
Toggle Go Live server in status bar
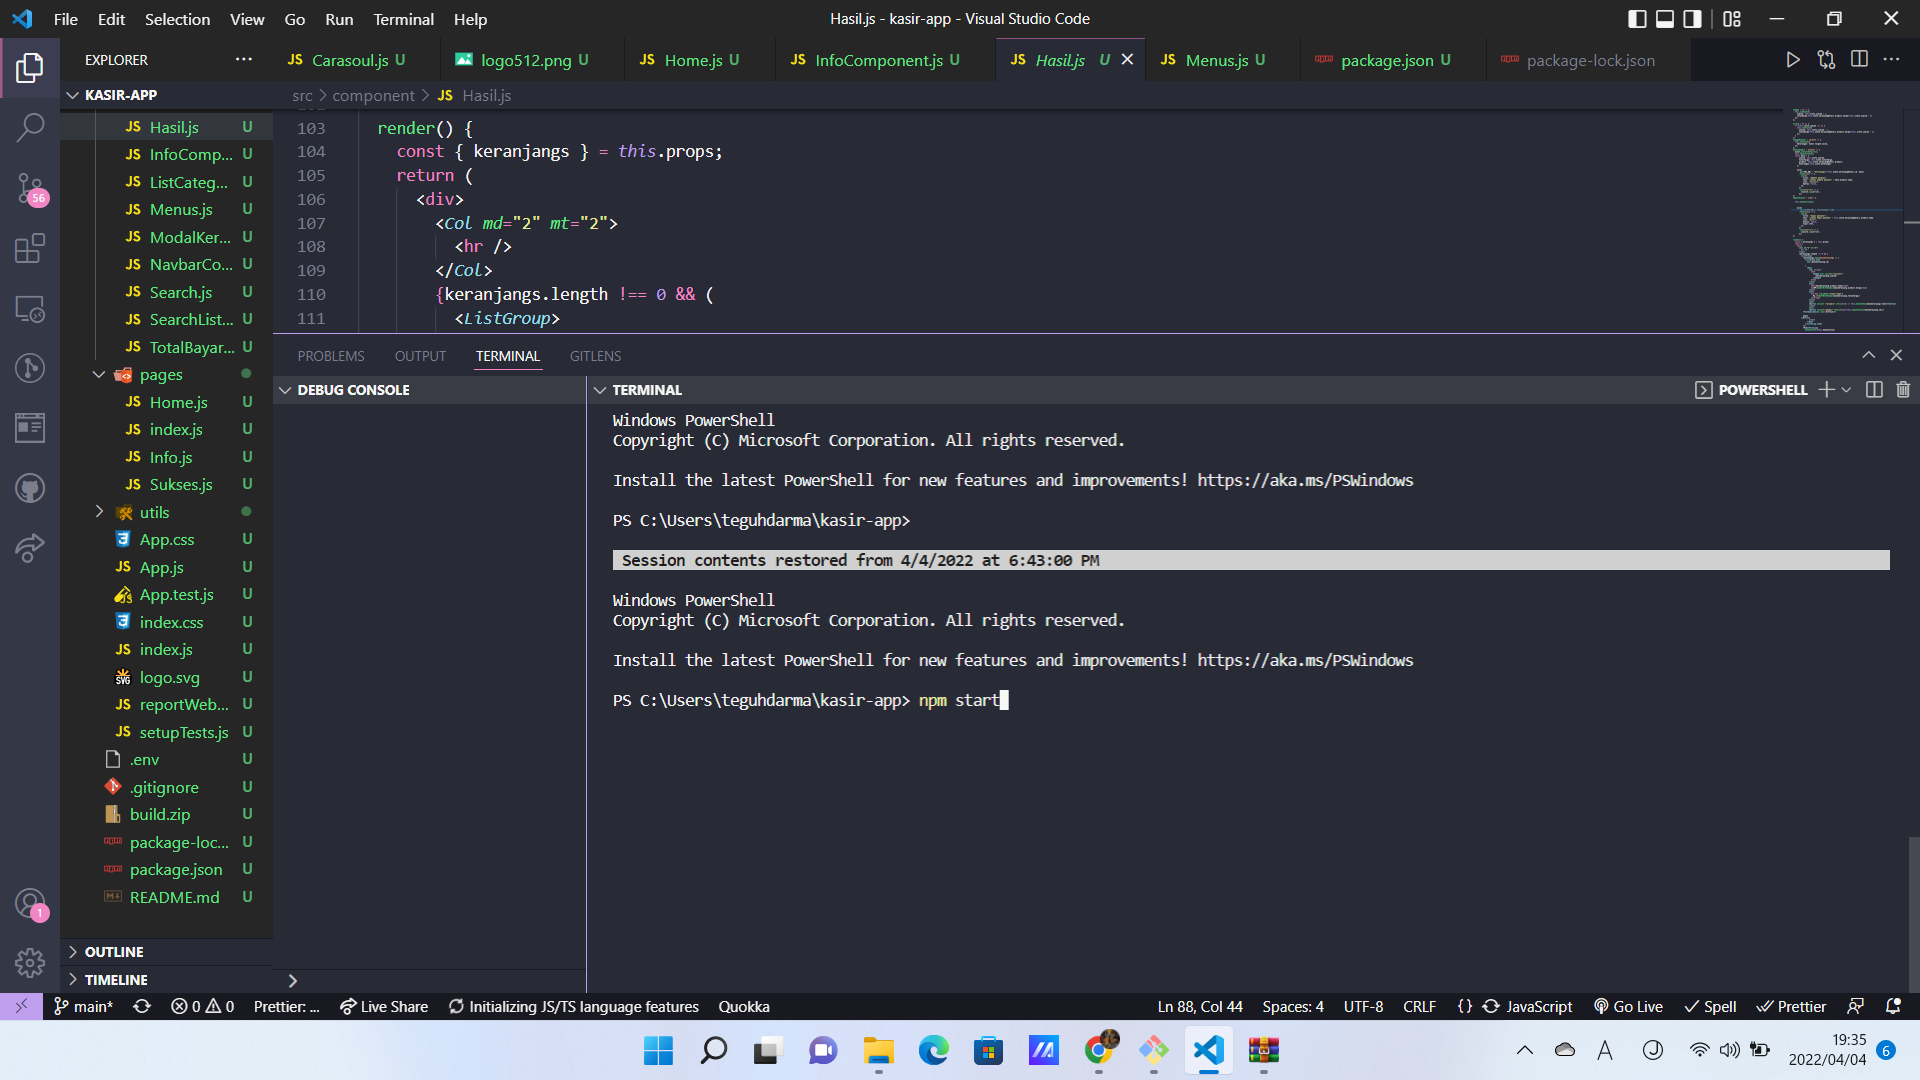pos(1628,1006)
